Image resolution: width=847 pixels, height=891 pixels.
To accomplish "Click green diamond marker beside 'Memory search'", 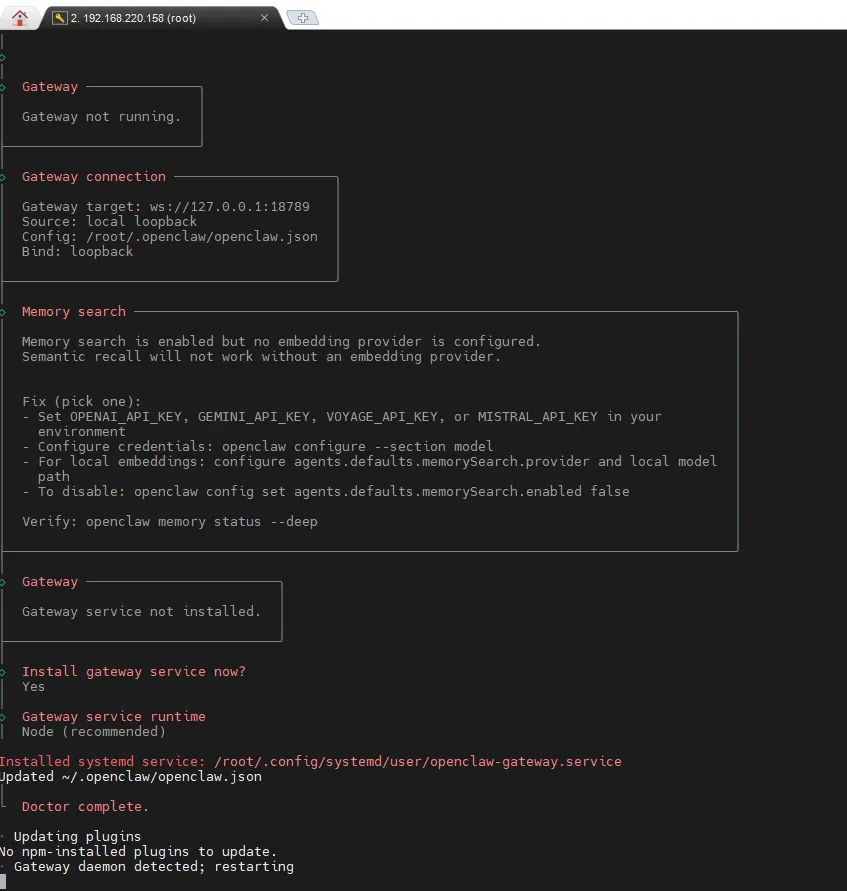I will coord(3,312).
